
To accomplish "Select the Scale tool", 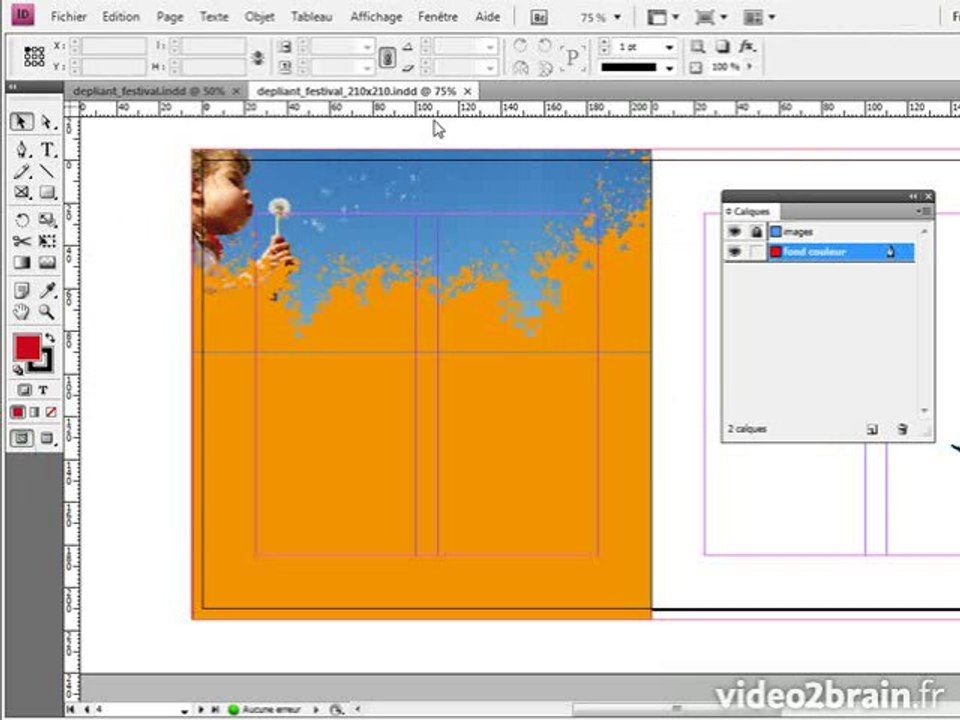I will [x=47, y=220].
